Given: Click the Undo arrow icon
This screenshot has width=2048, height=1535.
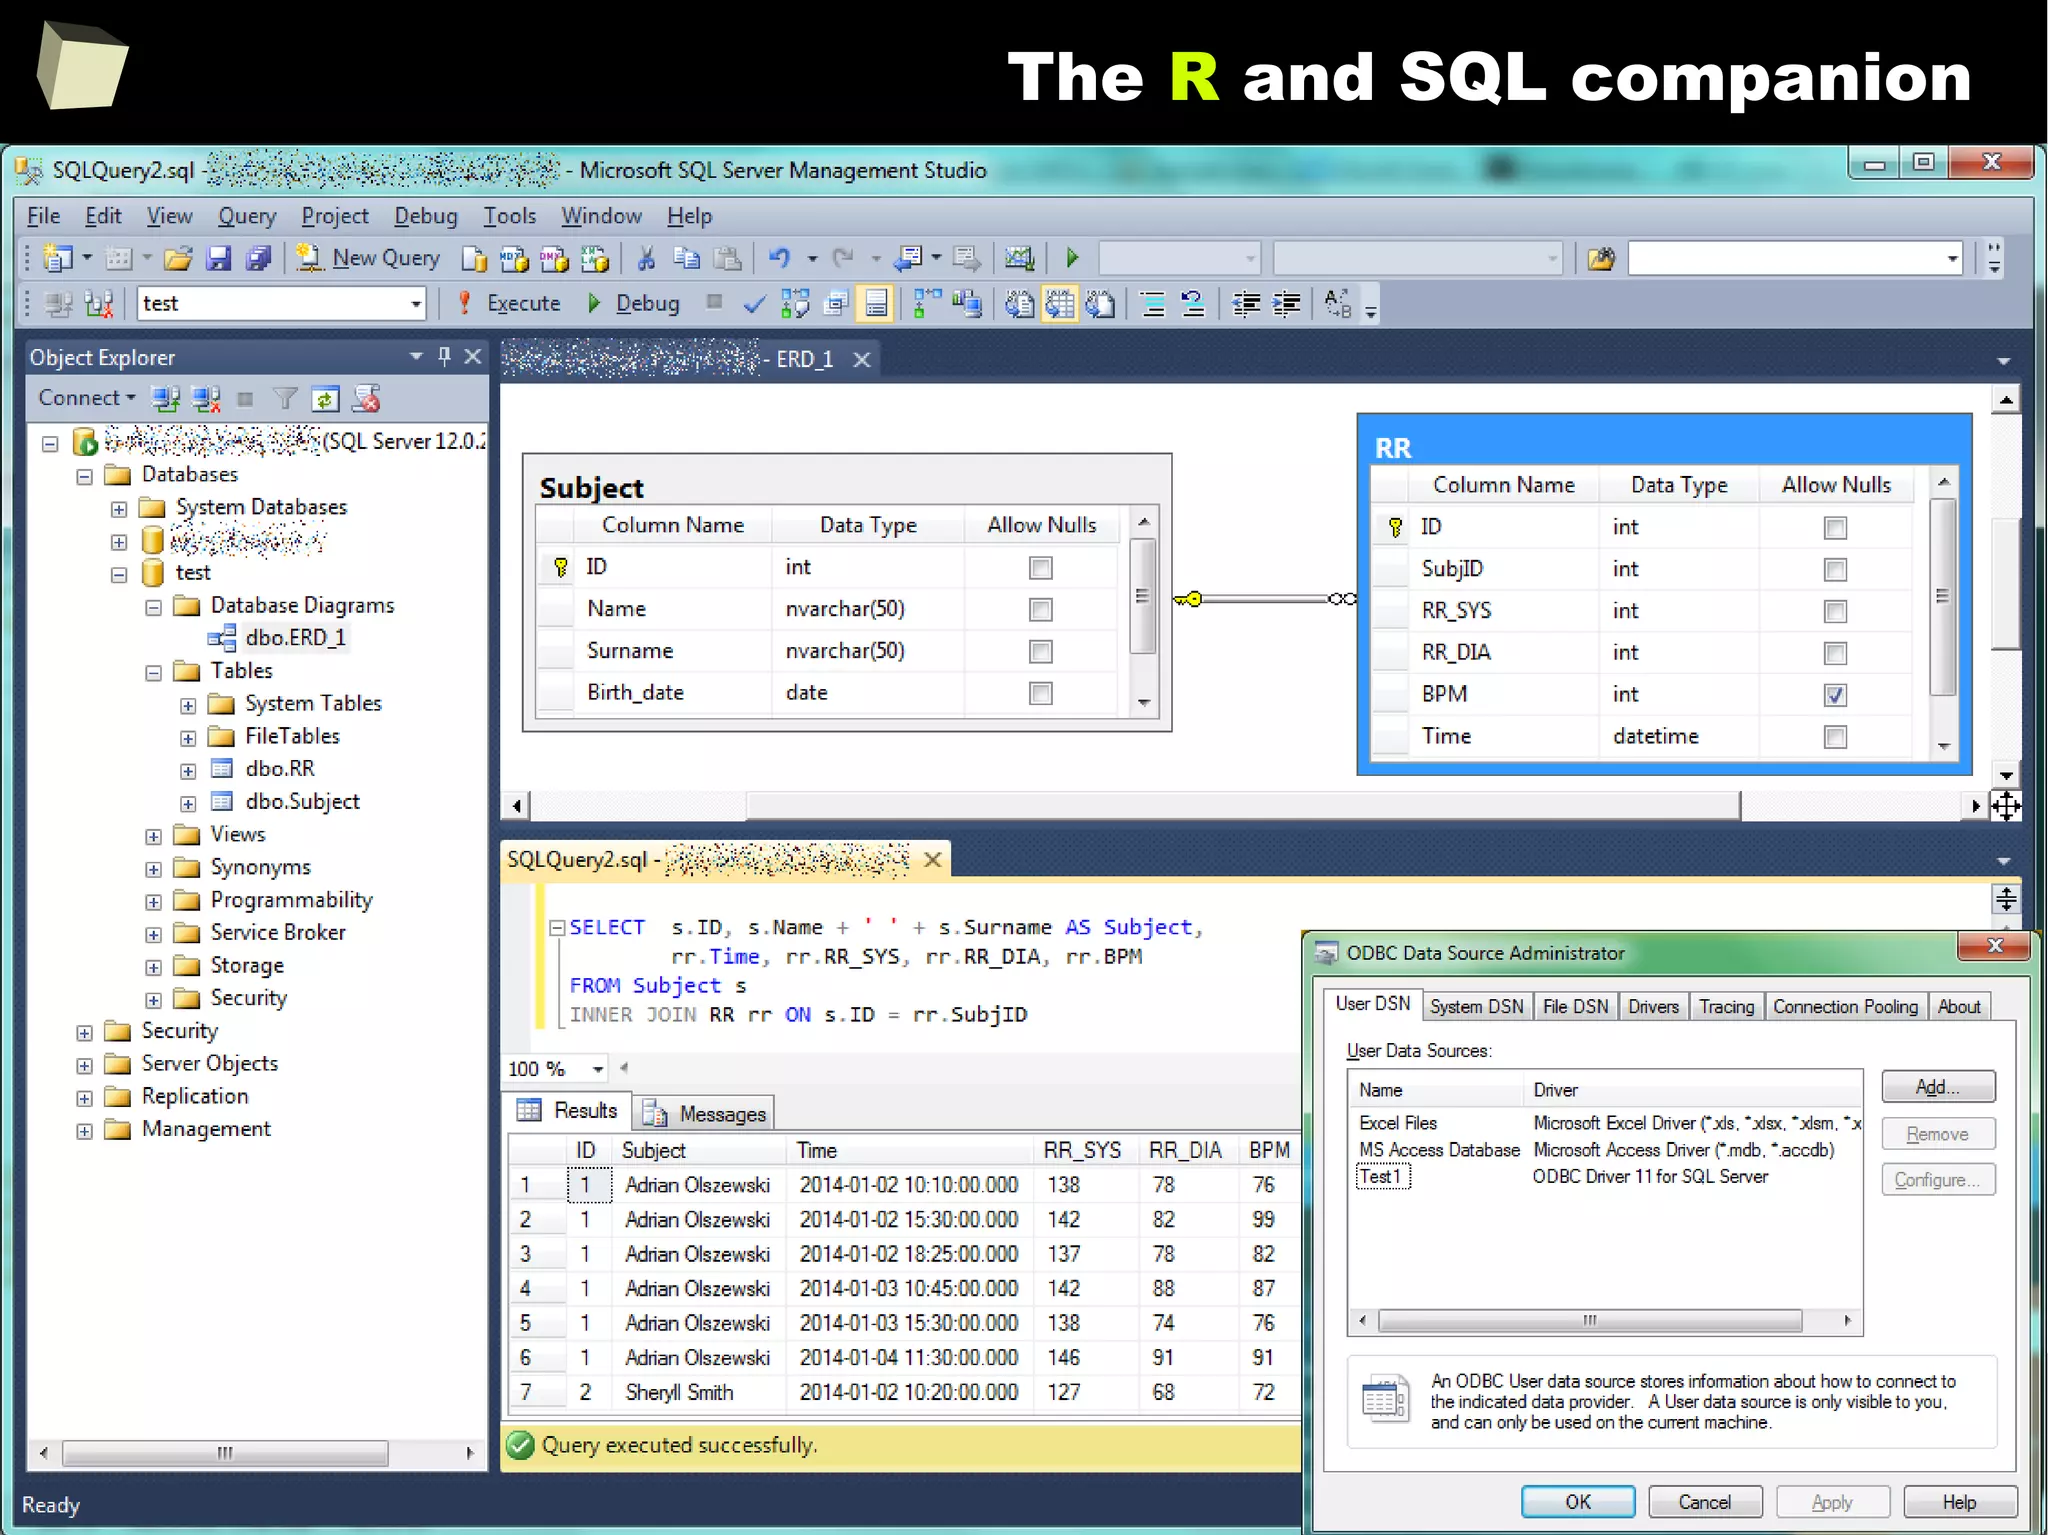Looking at the screenshot, I should (779, 259).
